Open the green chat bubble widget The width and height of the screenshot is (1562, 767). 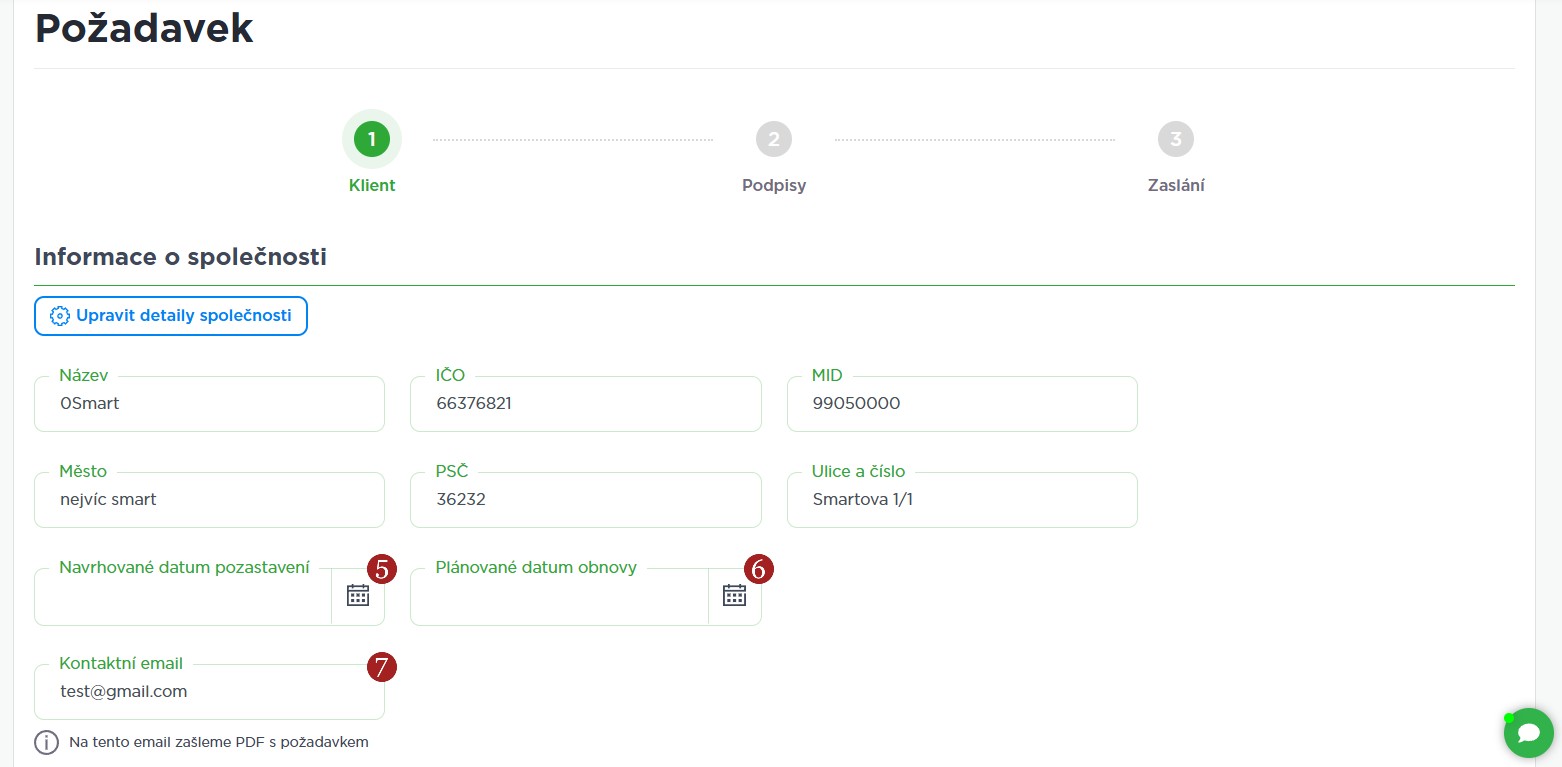point(1528,734)
